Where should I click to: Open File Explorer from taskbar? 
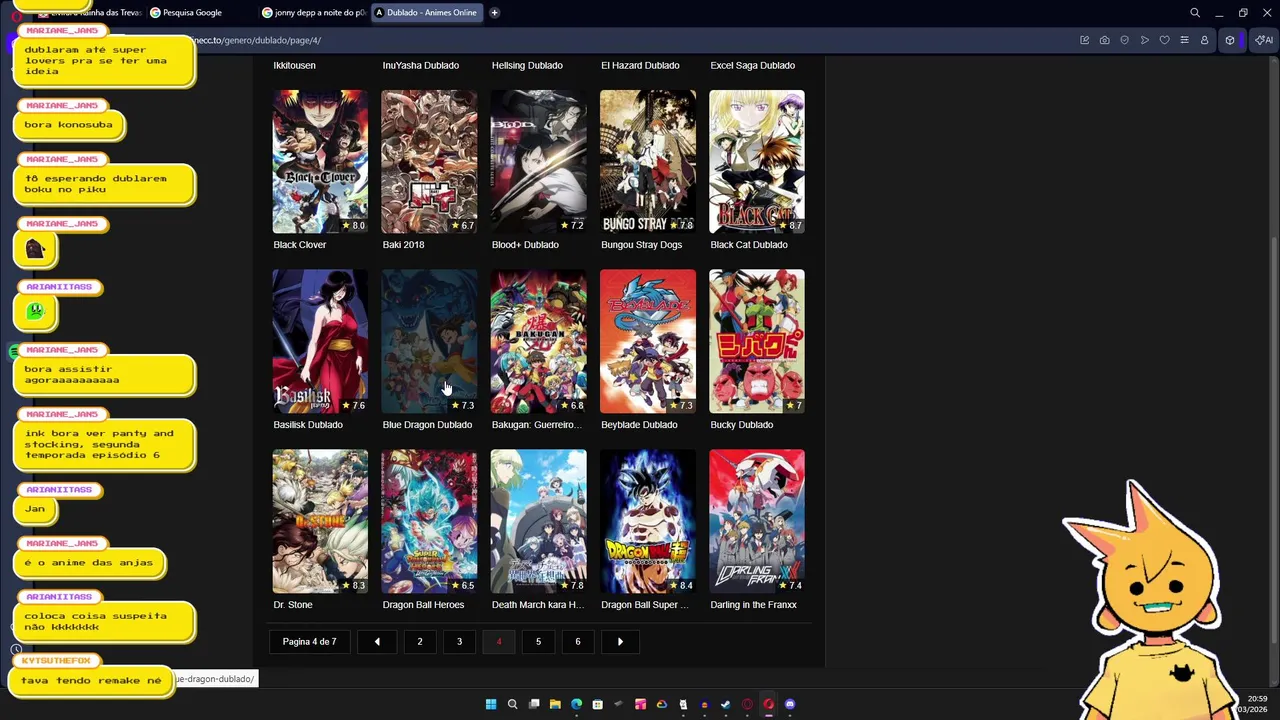[x=555, y=704]
